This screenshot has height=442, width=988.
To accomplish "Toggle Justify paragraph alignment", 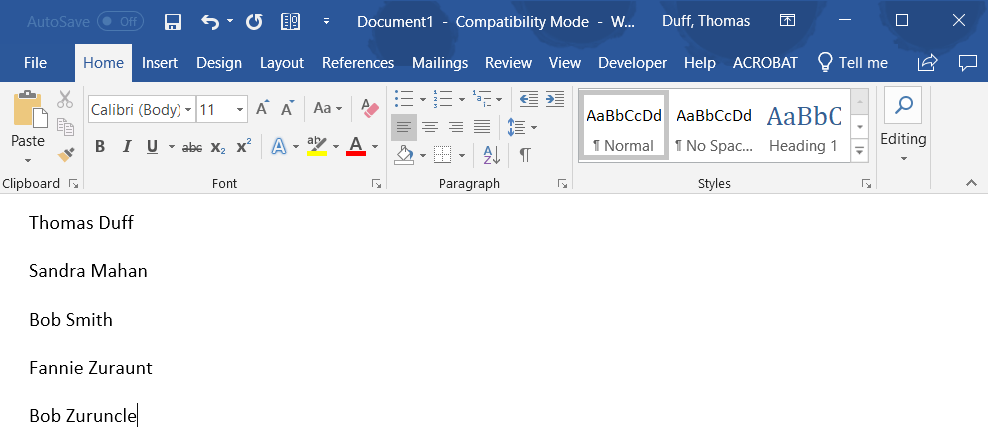I will 482,127.
